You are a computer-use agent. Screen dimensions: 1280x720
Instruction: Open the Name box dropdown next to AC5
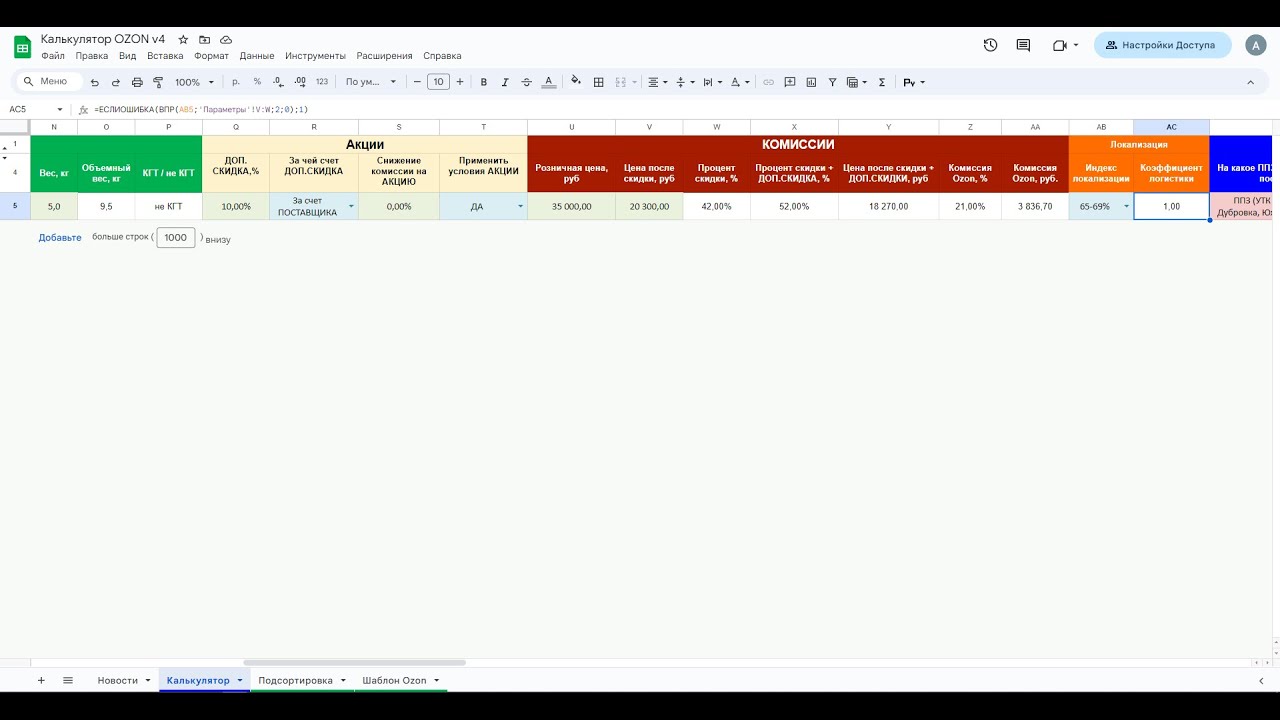(60, 109)
